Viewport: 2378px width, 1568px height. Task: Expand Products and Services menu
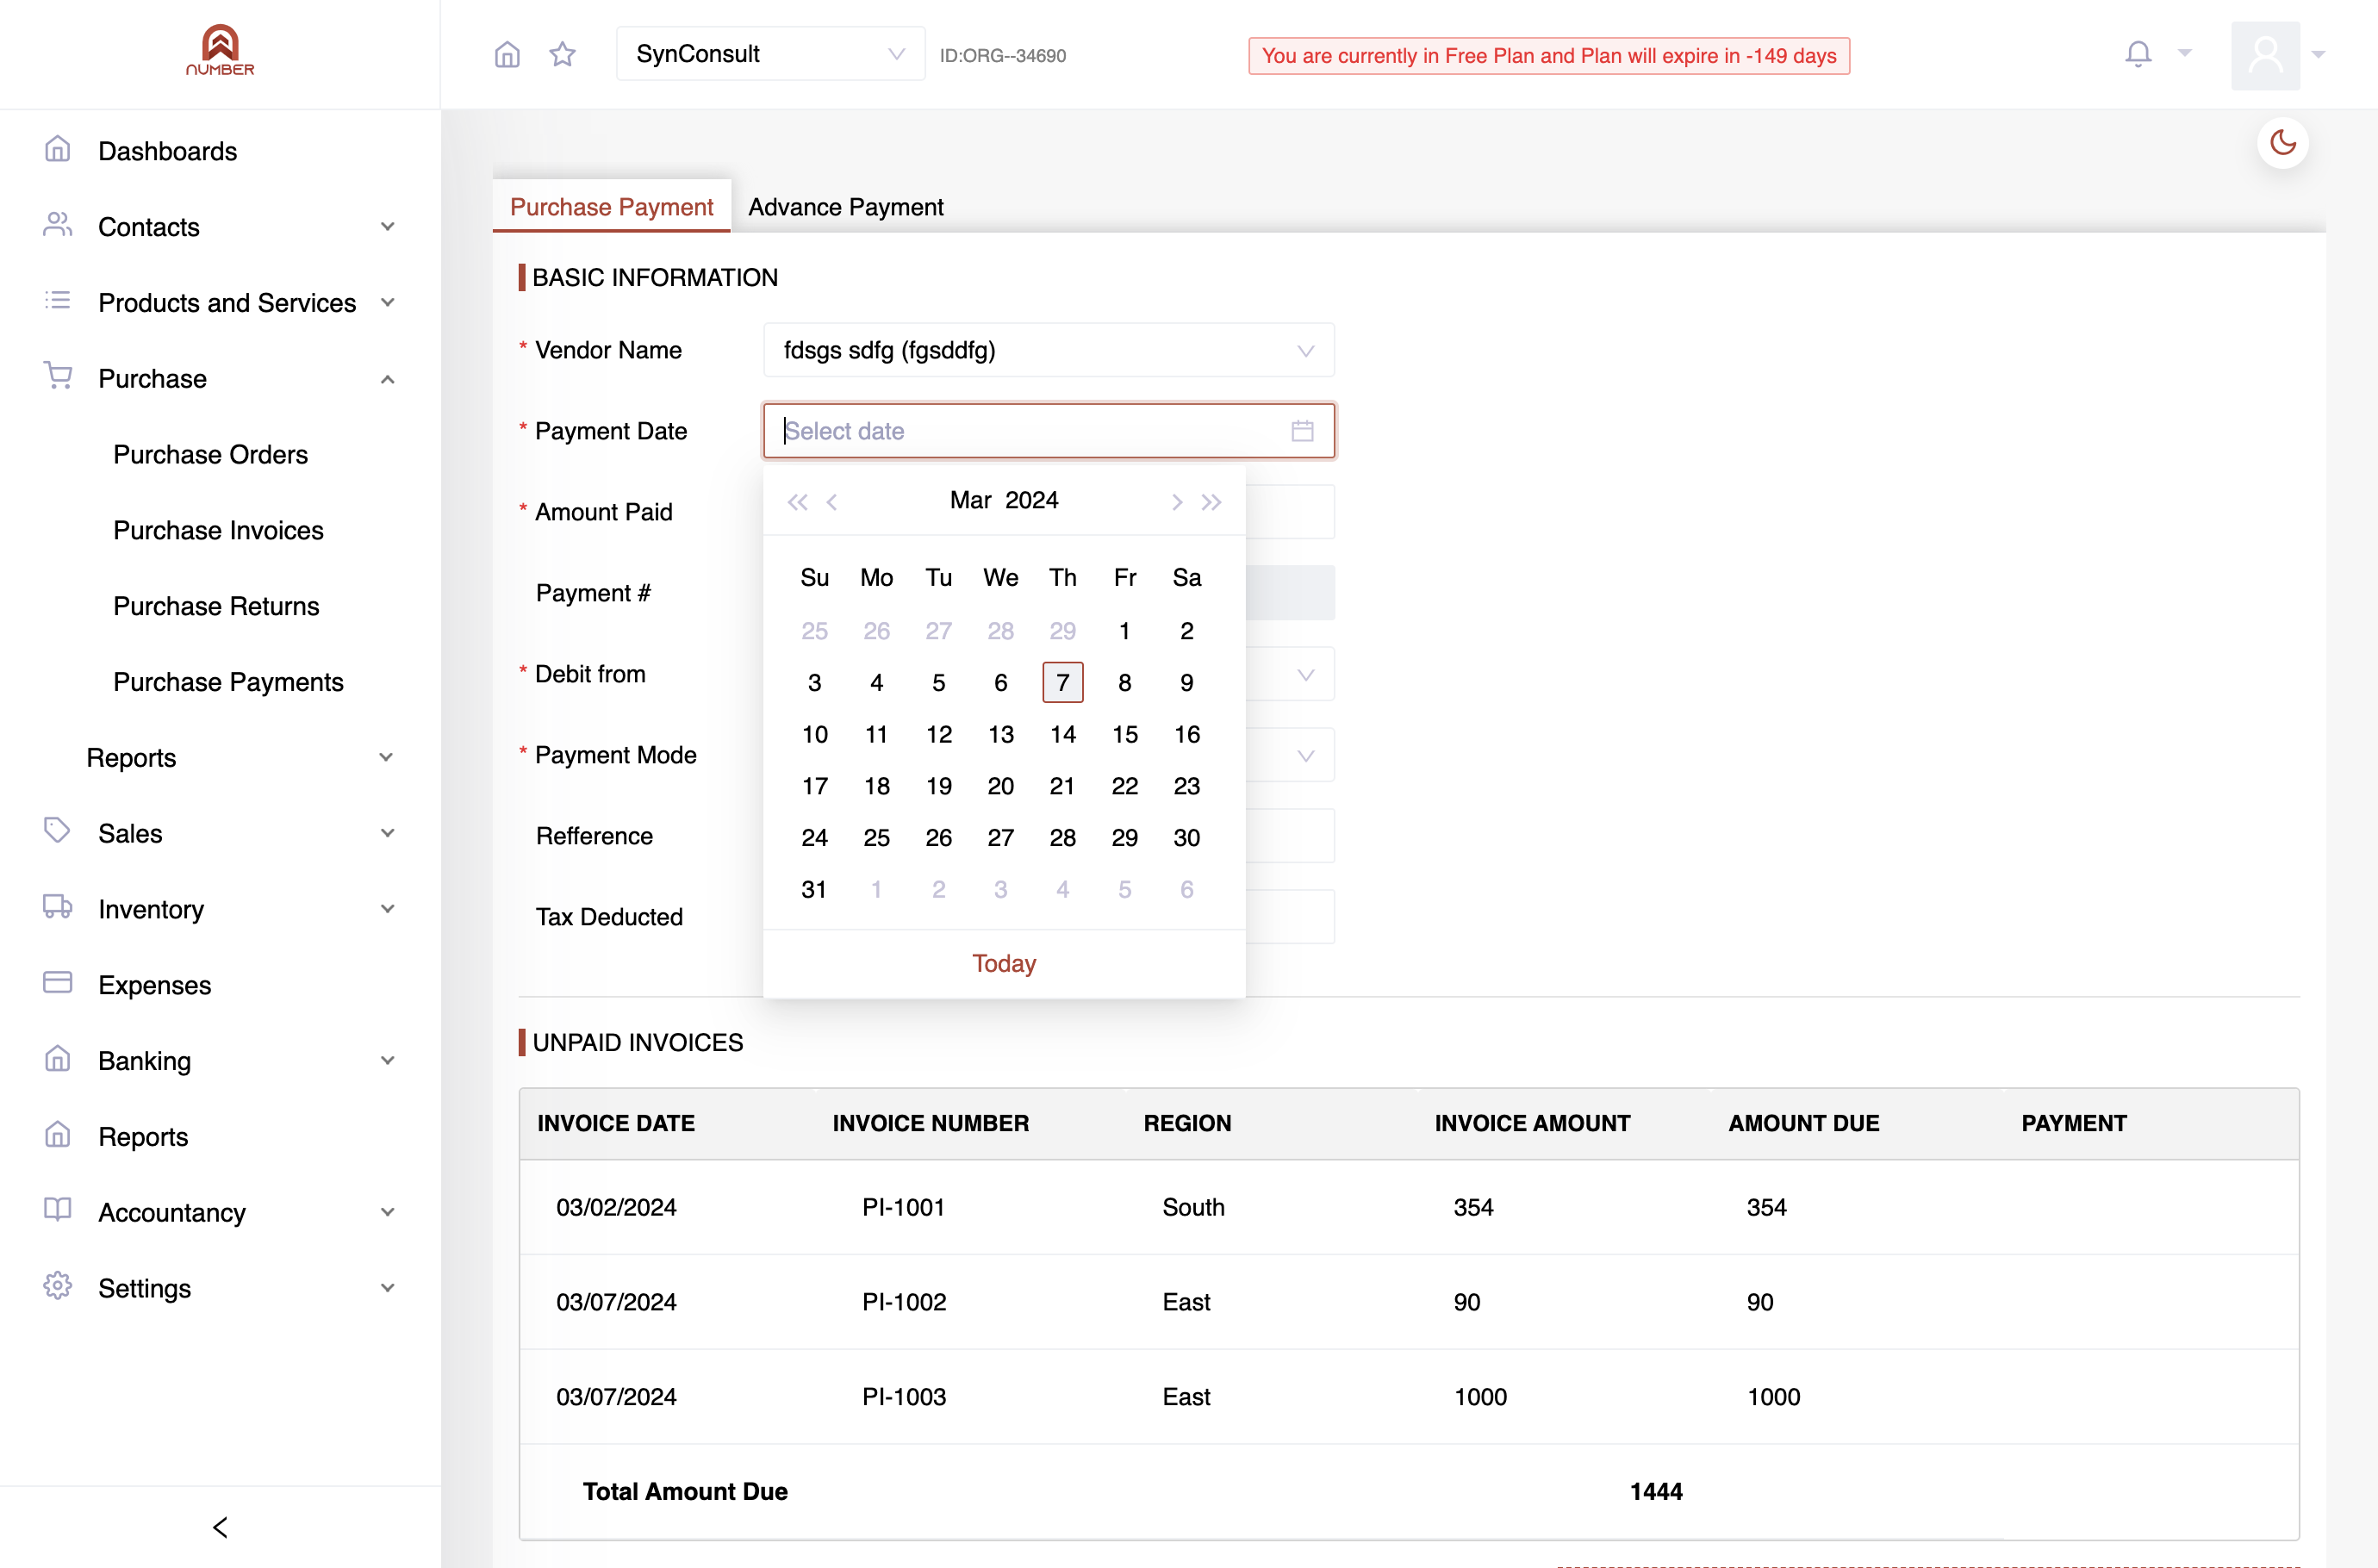[388, 303]
